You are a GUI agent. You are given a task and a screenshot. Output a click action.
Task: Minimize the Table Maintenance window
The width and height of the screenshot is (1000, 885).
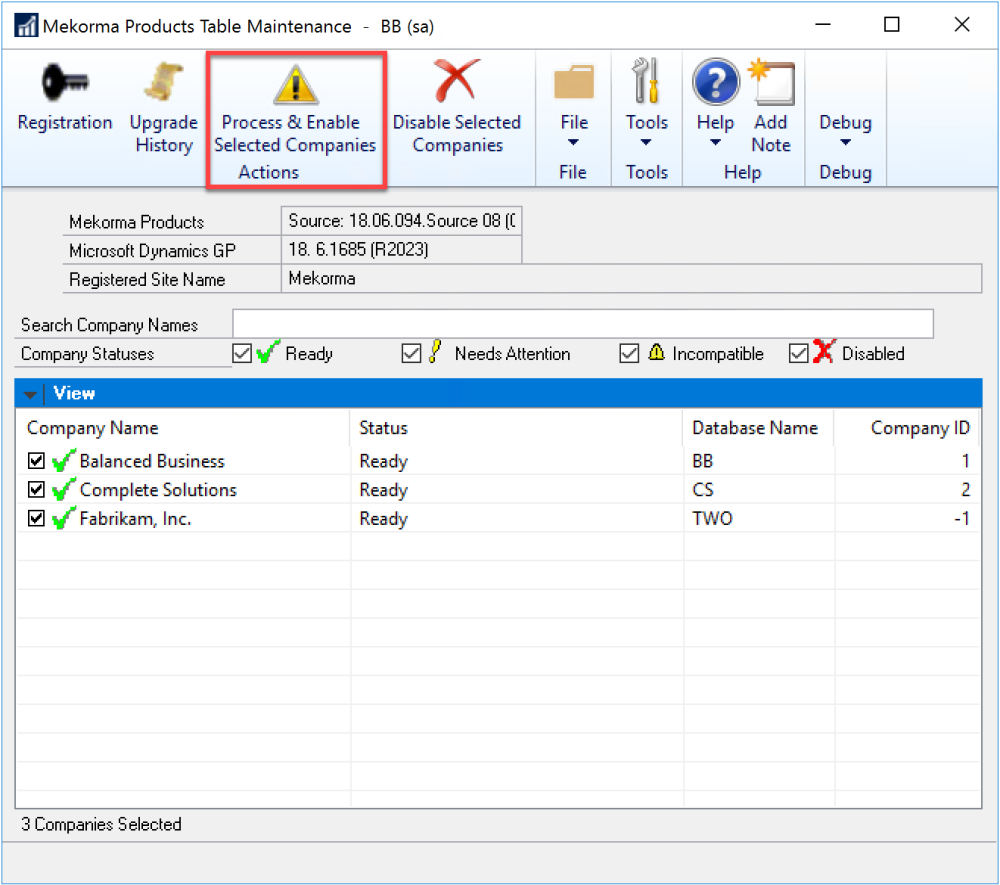click(823, 25)
